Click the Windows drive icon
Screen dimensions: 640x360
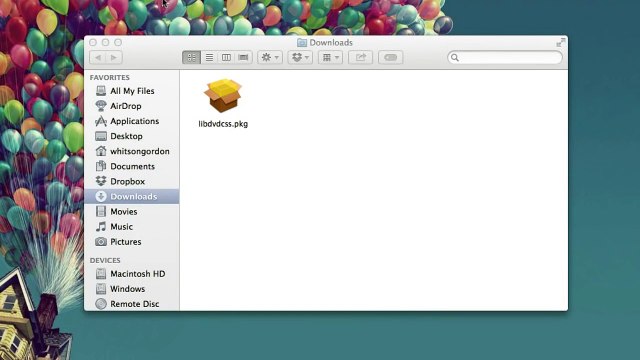(101, 289)
